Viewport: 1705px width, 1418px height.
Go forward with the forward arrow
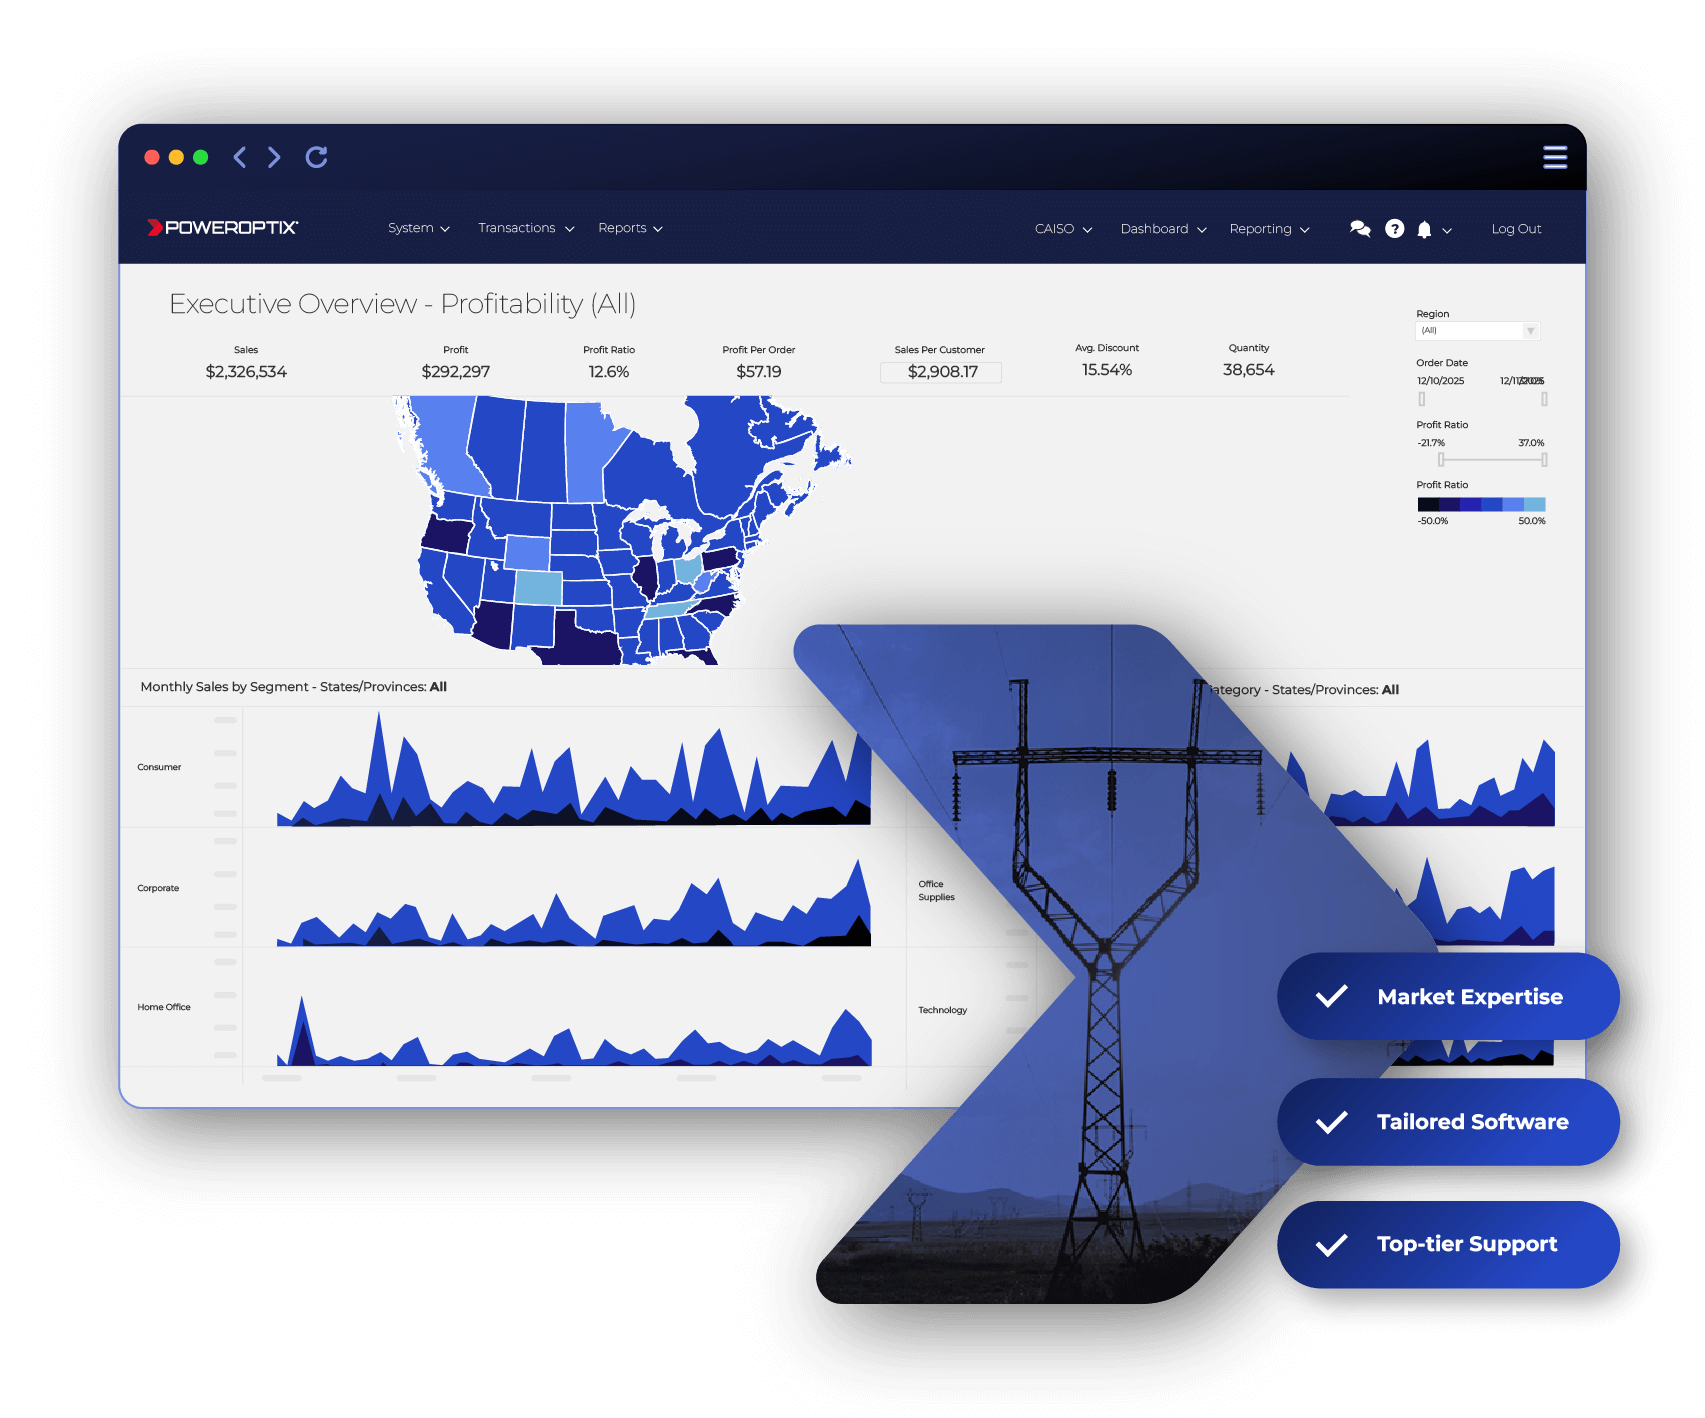(x=274, y=157)
